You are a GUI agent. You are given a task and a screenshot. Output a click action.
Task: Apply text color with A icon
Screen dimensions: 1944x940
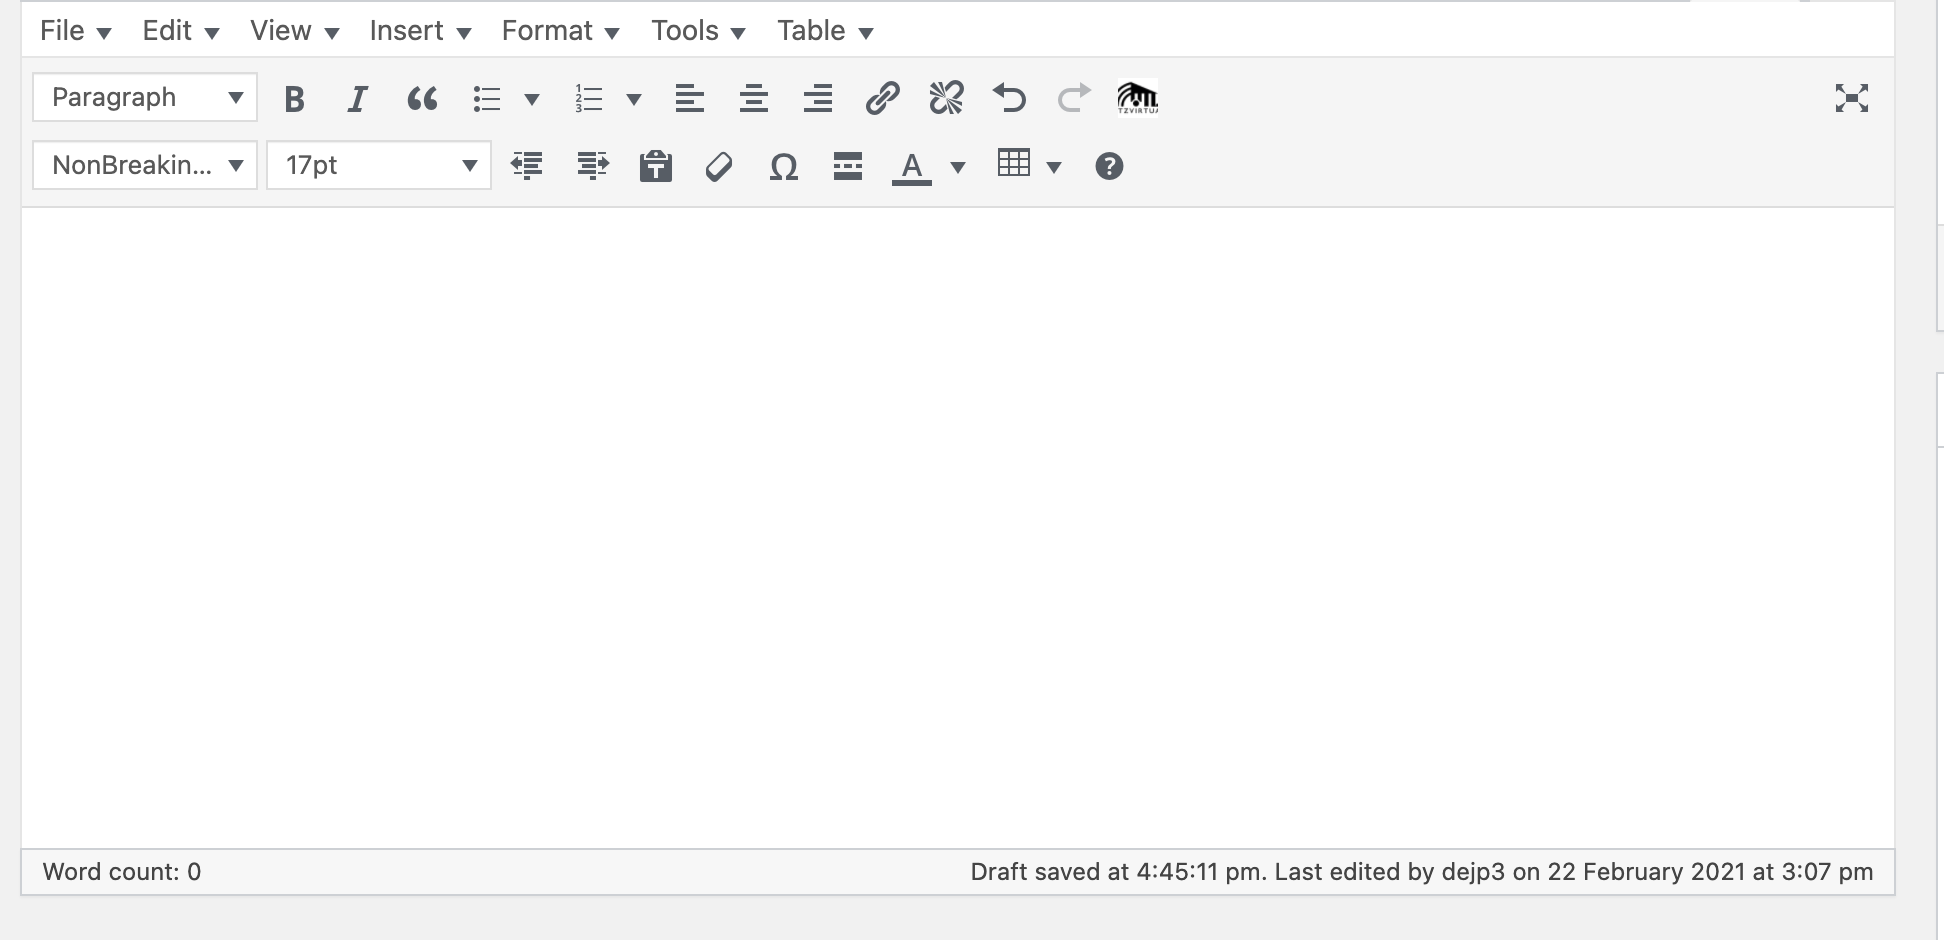pyautogui.click(x=912, y=166)
